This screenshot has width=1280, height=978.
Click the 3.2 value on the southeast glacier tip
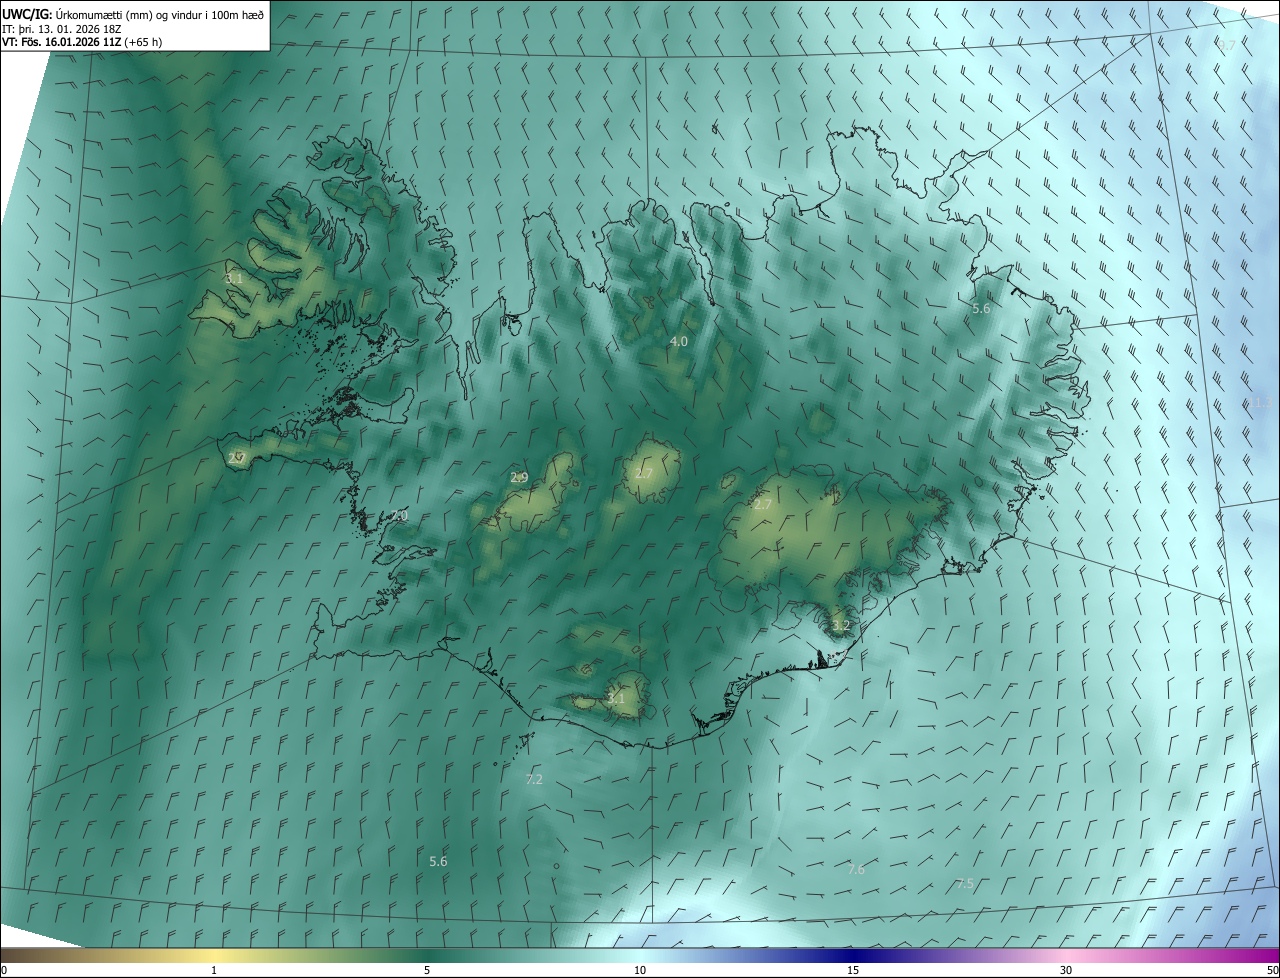(x=841, y=625)
